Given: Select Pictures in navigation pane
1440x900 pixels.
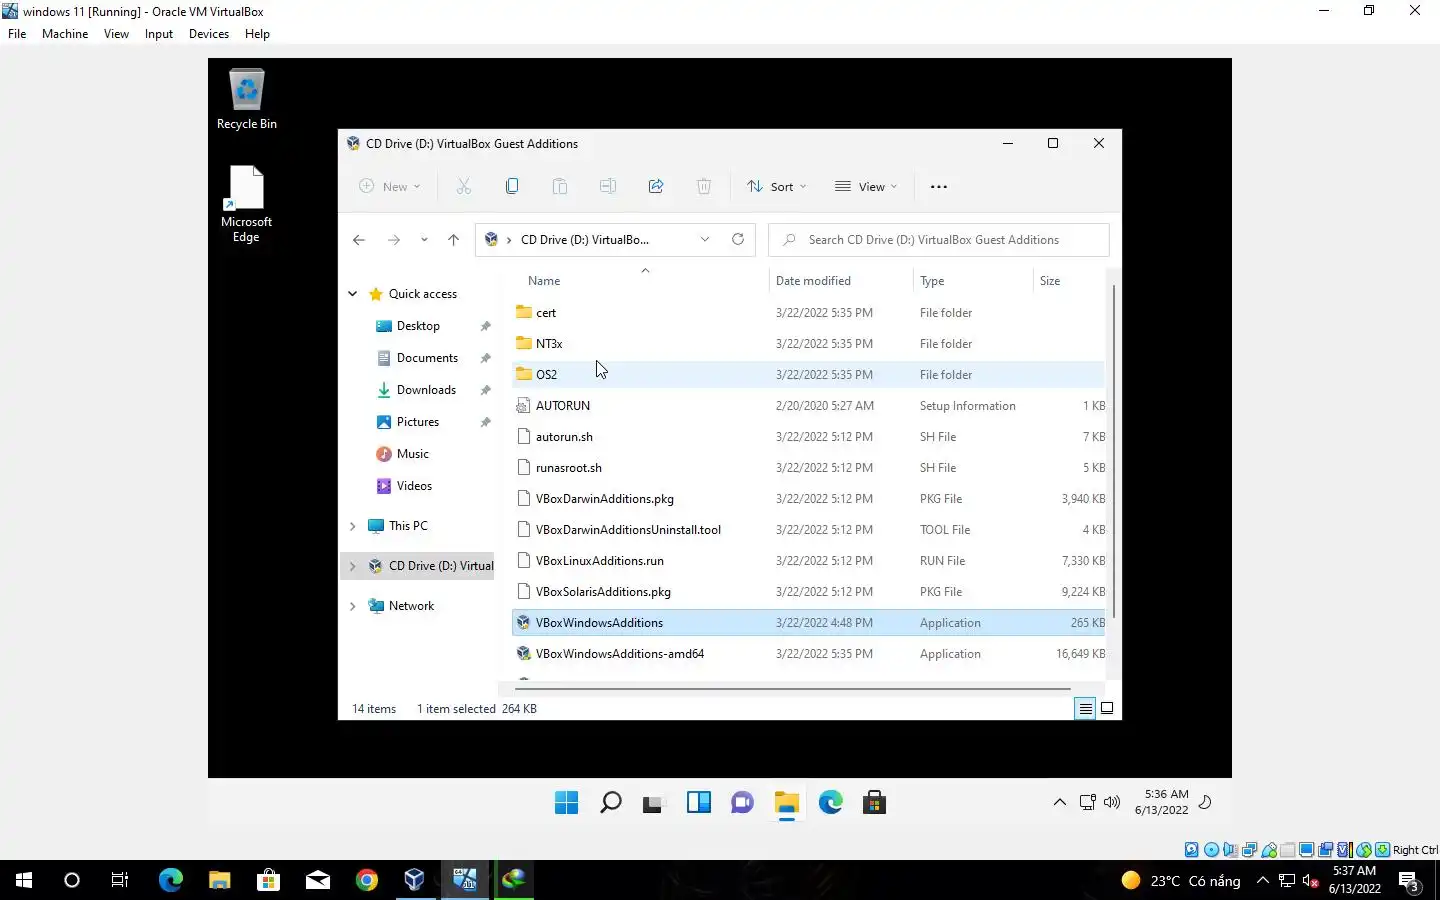Looking at the screenshot, I should (x=418, y=422).
